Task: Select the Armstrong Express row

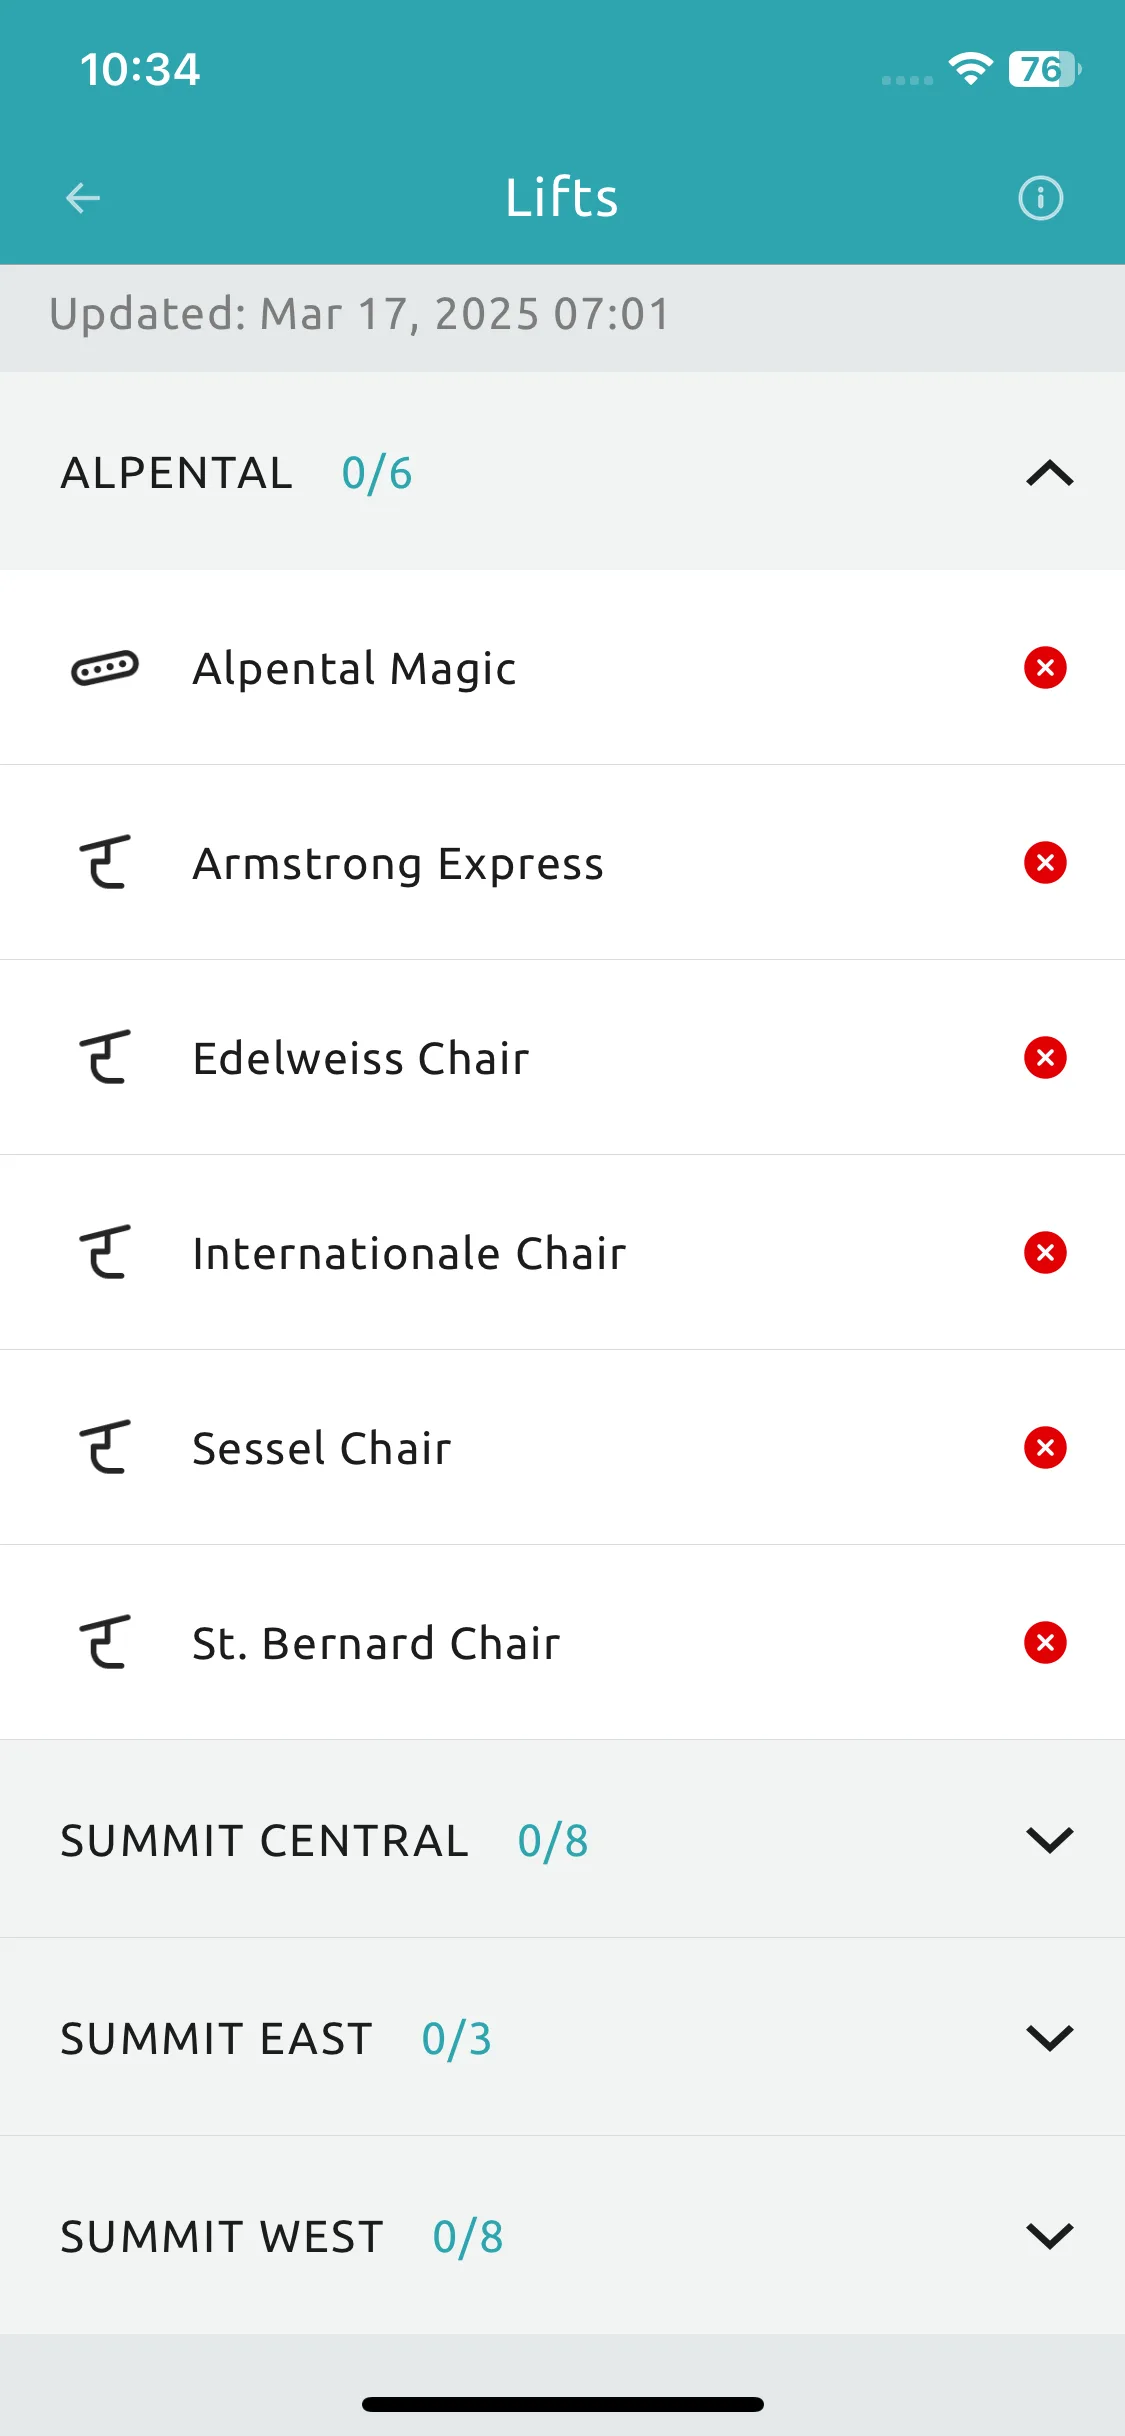Action: click(562, 862)
